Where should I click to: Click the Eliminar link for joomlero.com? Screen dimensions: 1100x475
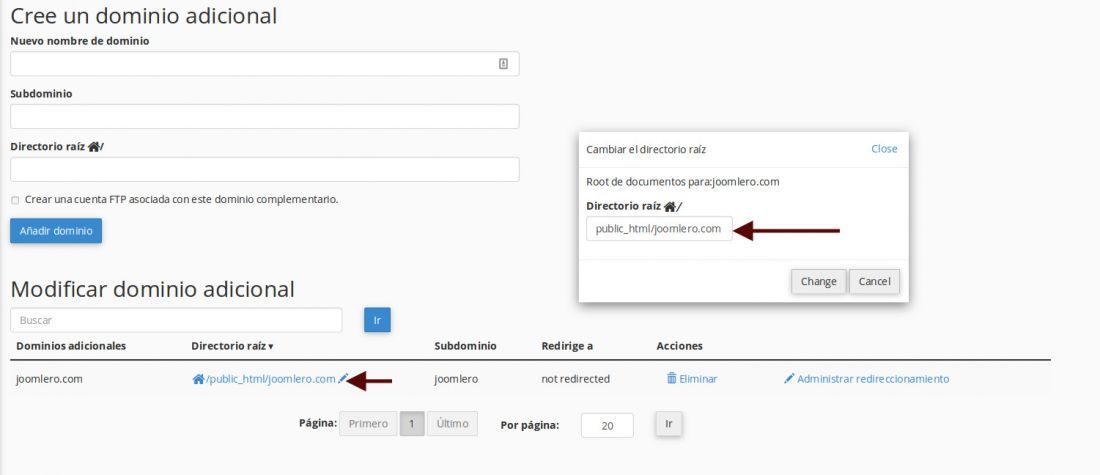pyautogui.click(x=698, y=379)
